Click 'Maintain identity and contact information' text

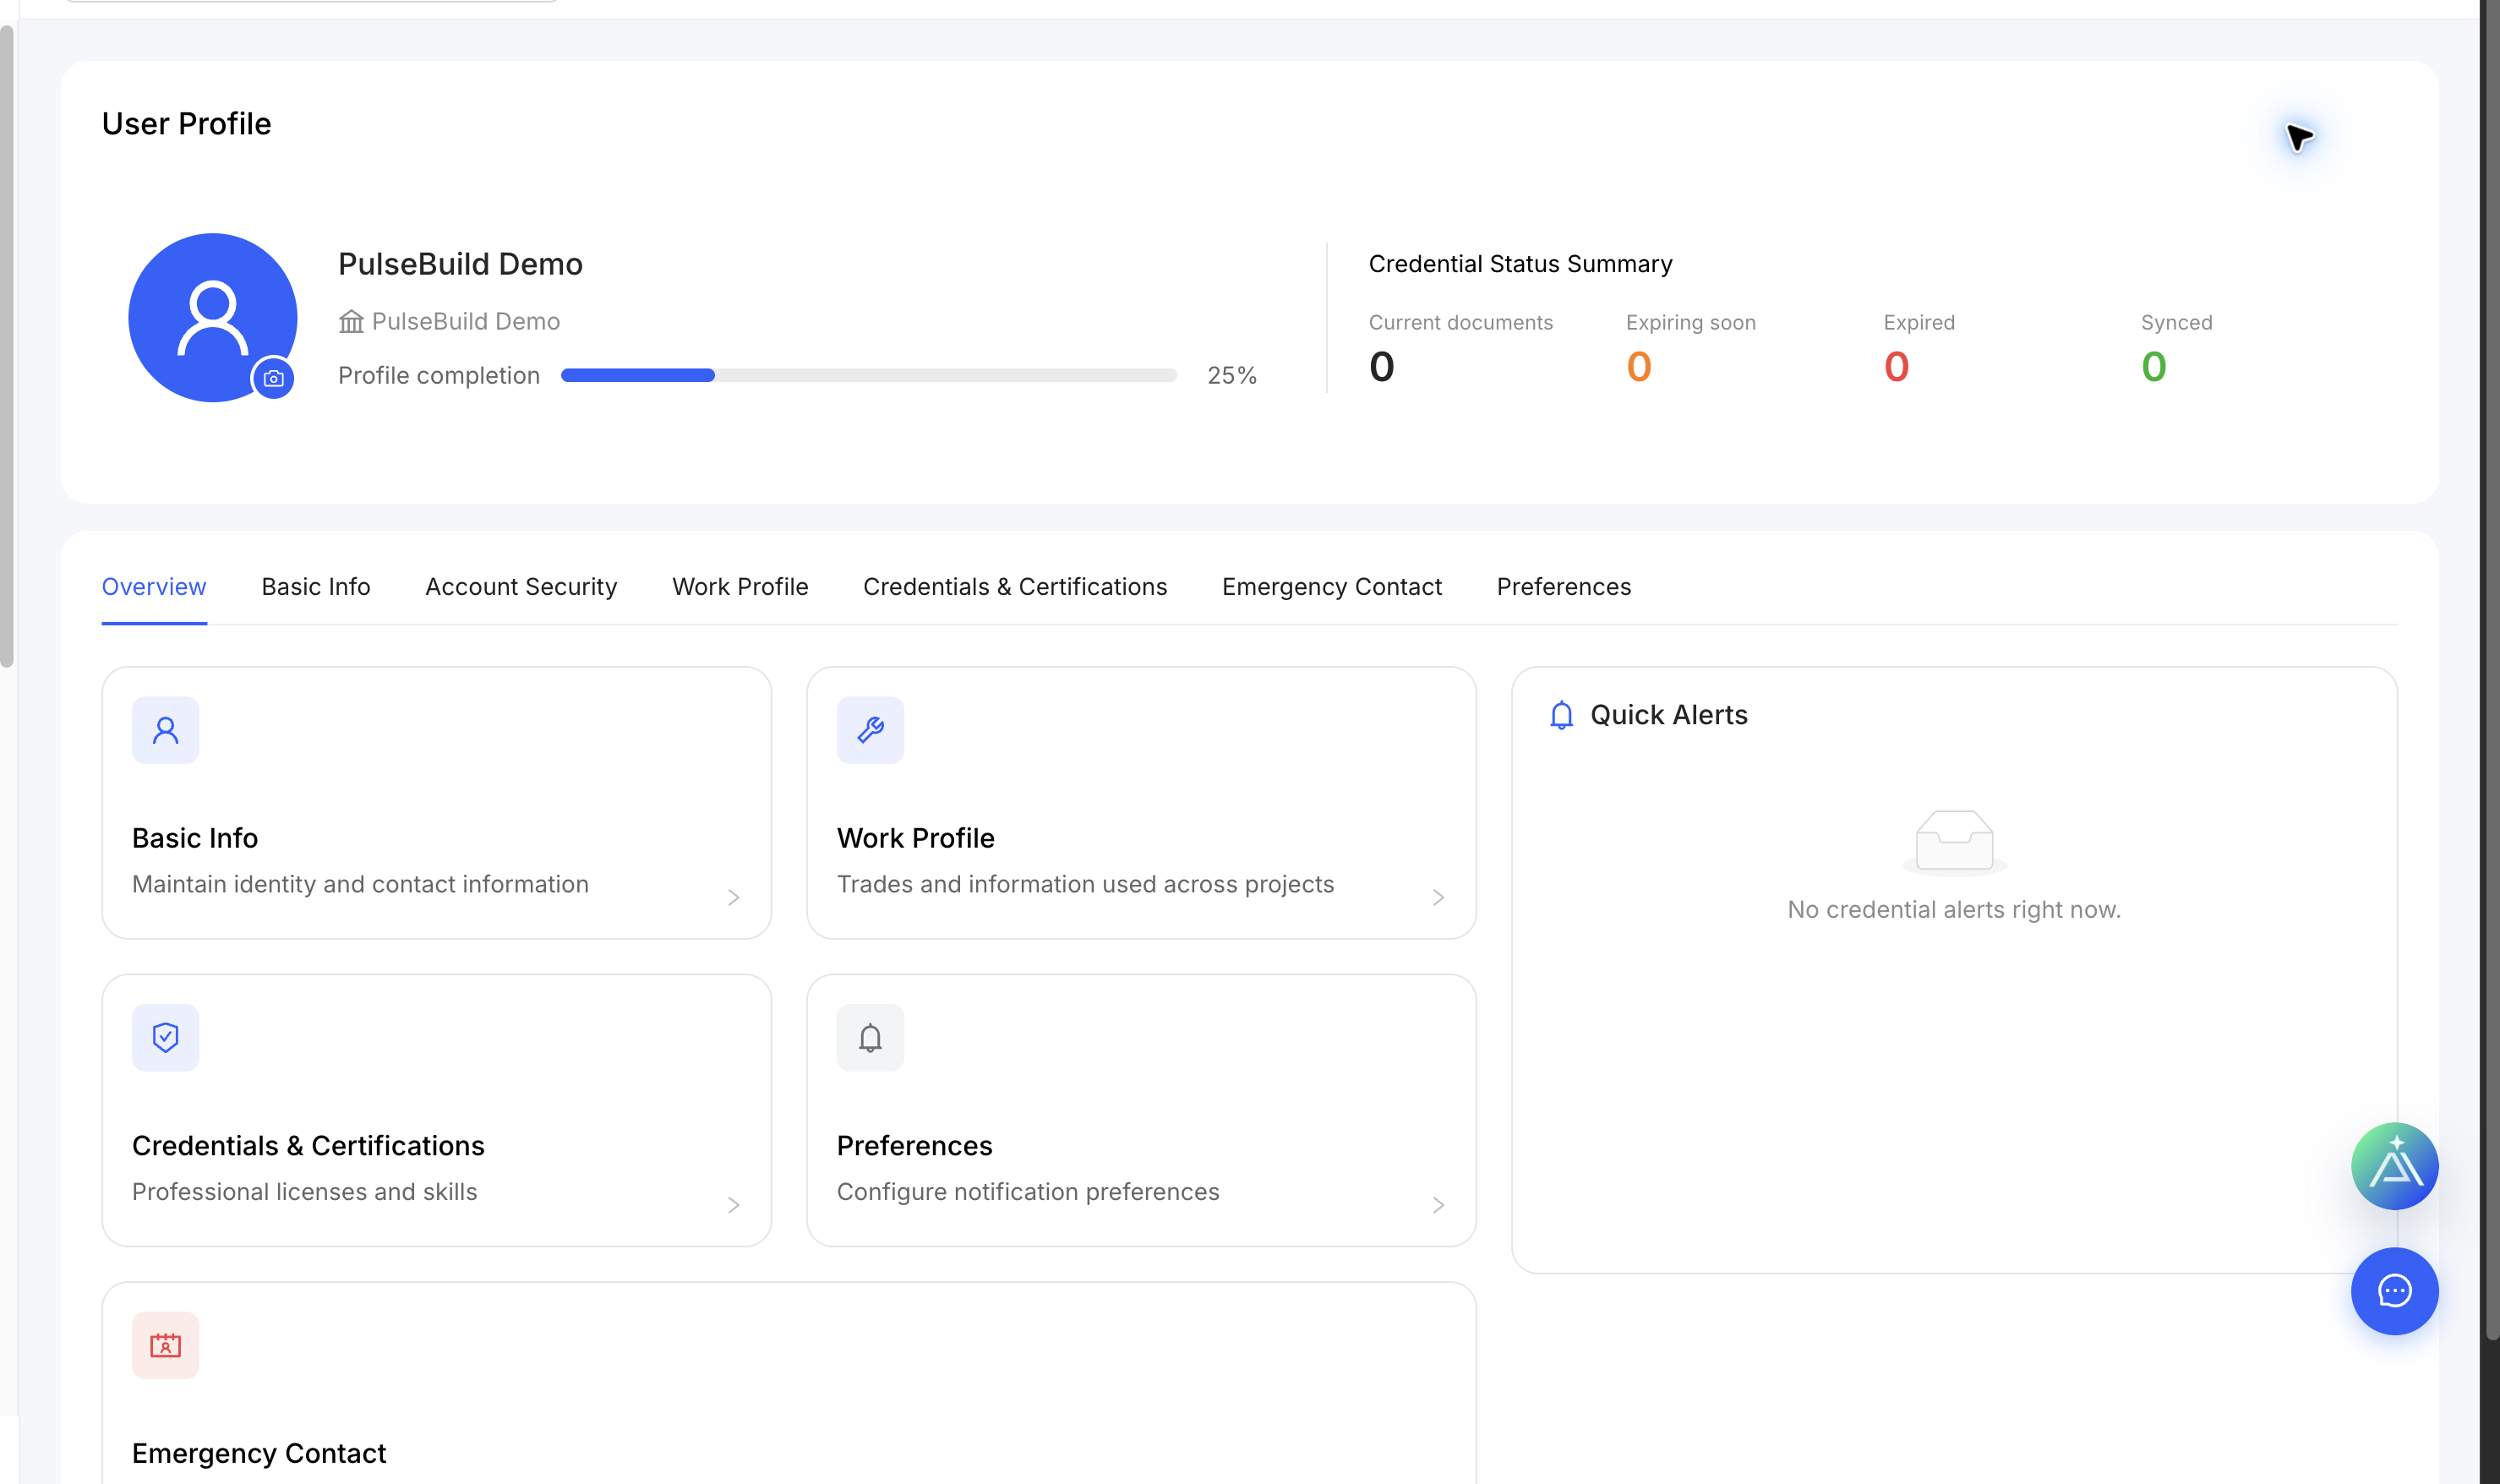pos(360,885)
